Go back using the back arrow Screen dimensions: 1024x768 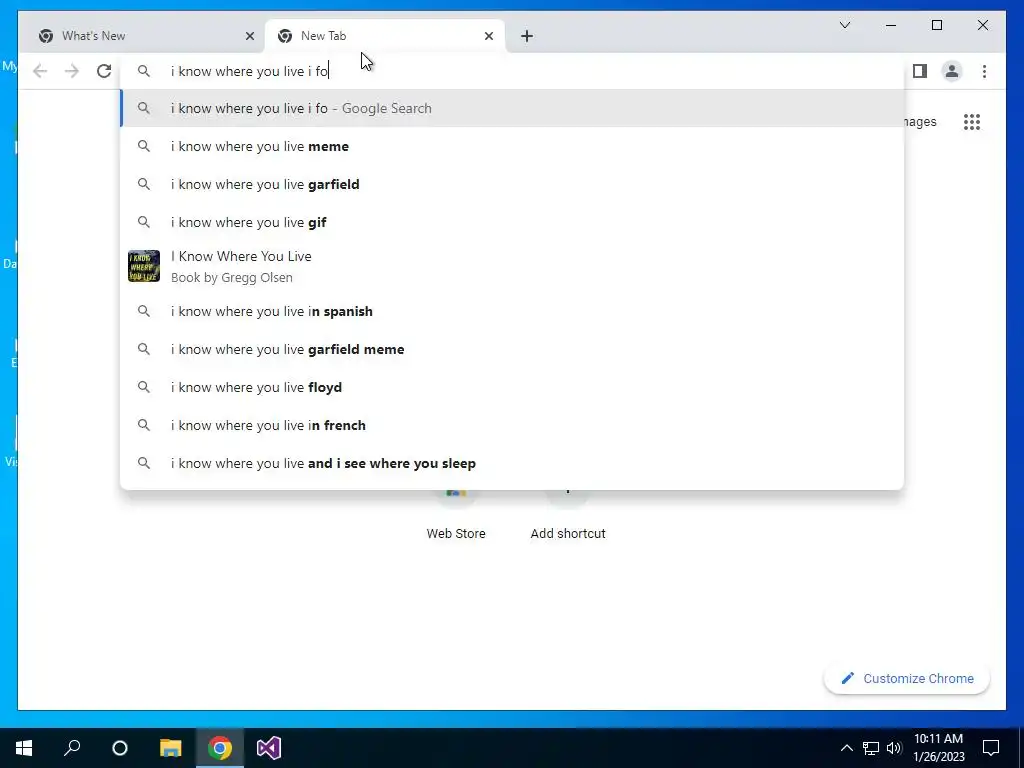pos(40,71)
